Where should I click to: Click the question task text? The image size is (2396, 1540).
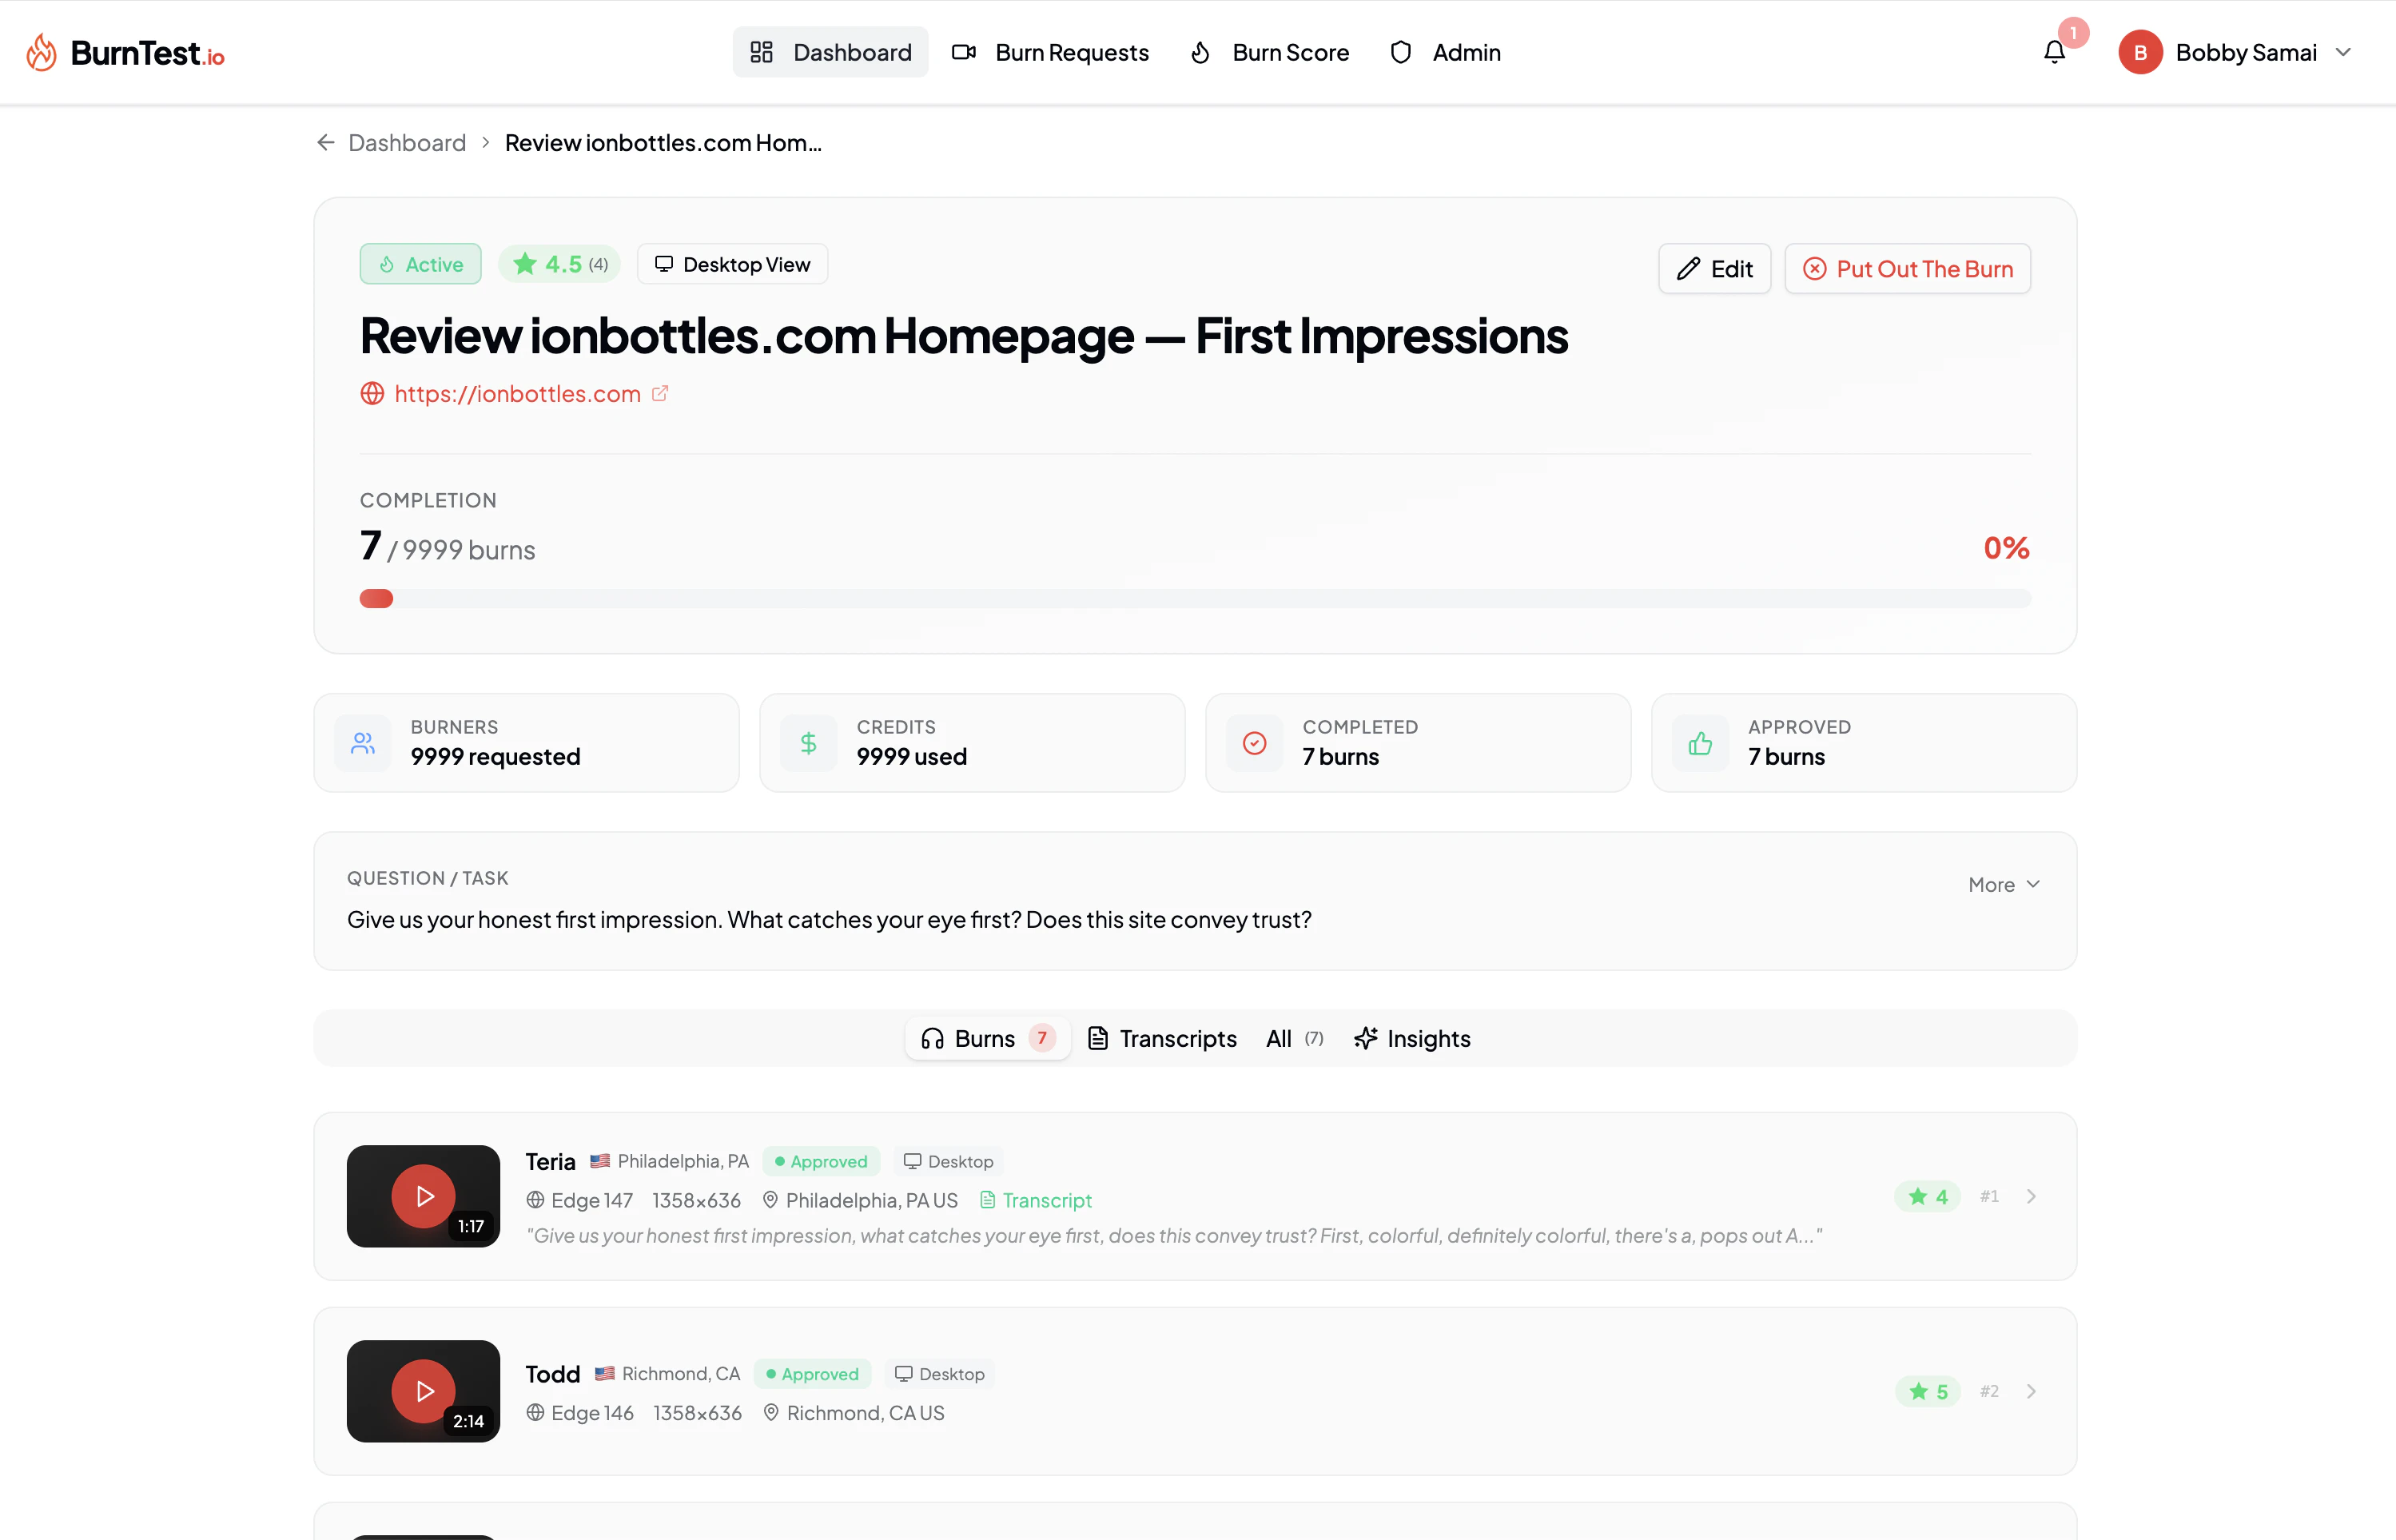pos(829,919)
